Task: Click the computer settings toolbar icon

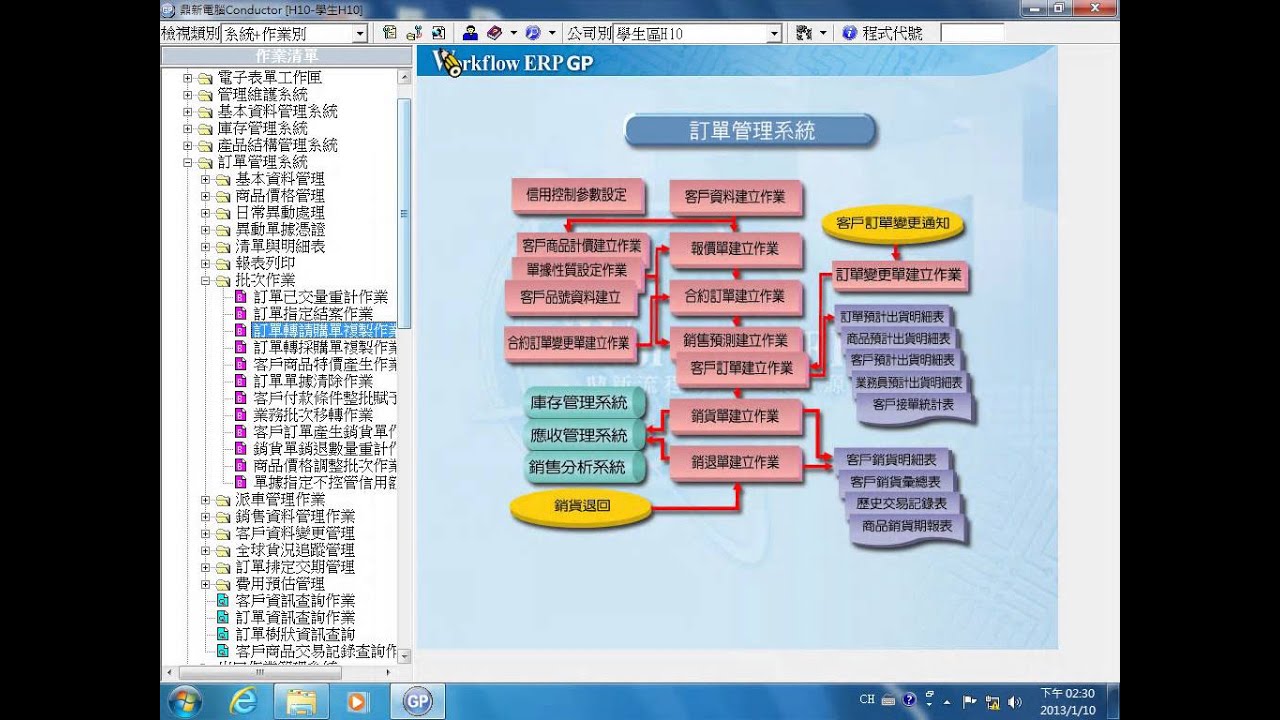Action: click(x=803, y=33)
